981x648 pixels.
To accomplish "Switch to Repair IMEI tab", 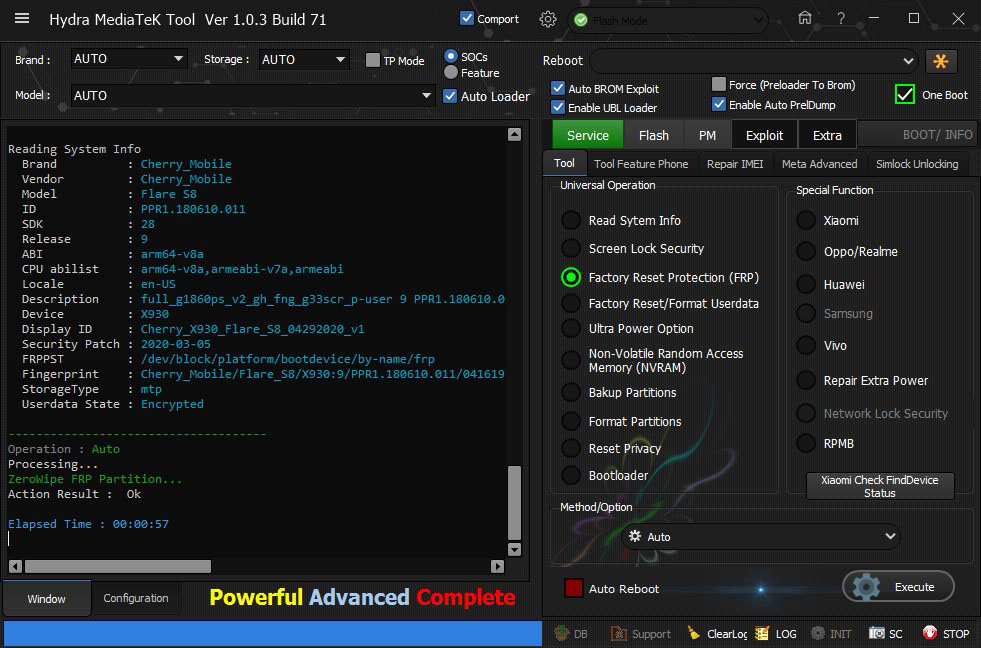I will point(734,164).
